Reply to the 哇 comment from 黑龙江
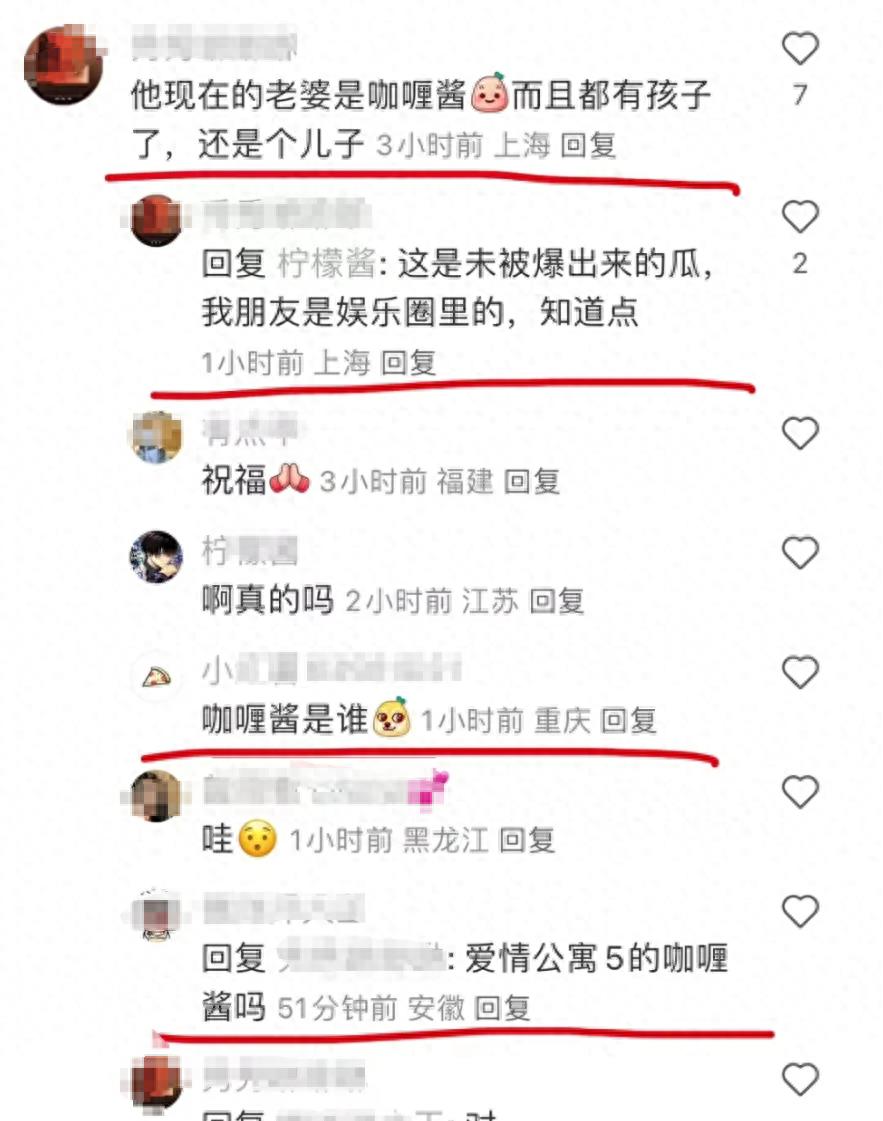 point(526,840)
